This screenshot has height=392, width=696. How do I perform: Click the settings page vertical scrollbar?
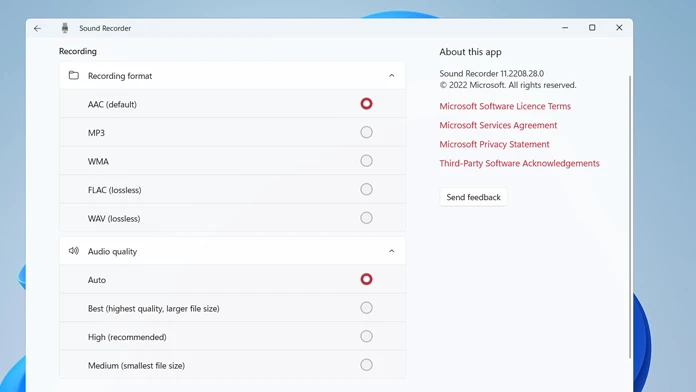(x=630, y=217)
